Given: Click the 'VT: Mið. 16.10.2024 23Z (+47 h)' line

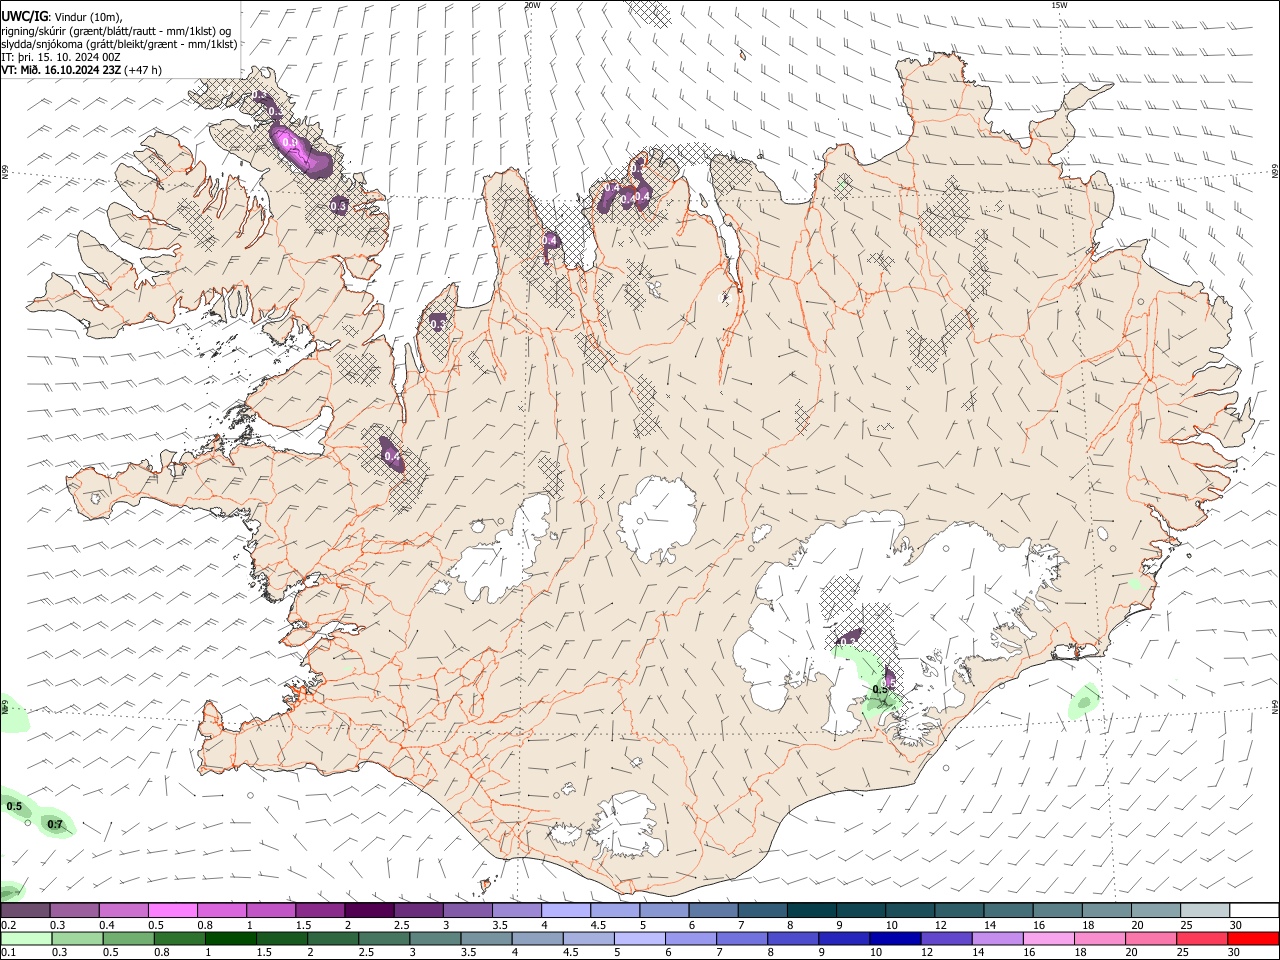Looking at the screenshot, I should [x=81, y=70].
